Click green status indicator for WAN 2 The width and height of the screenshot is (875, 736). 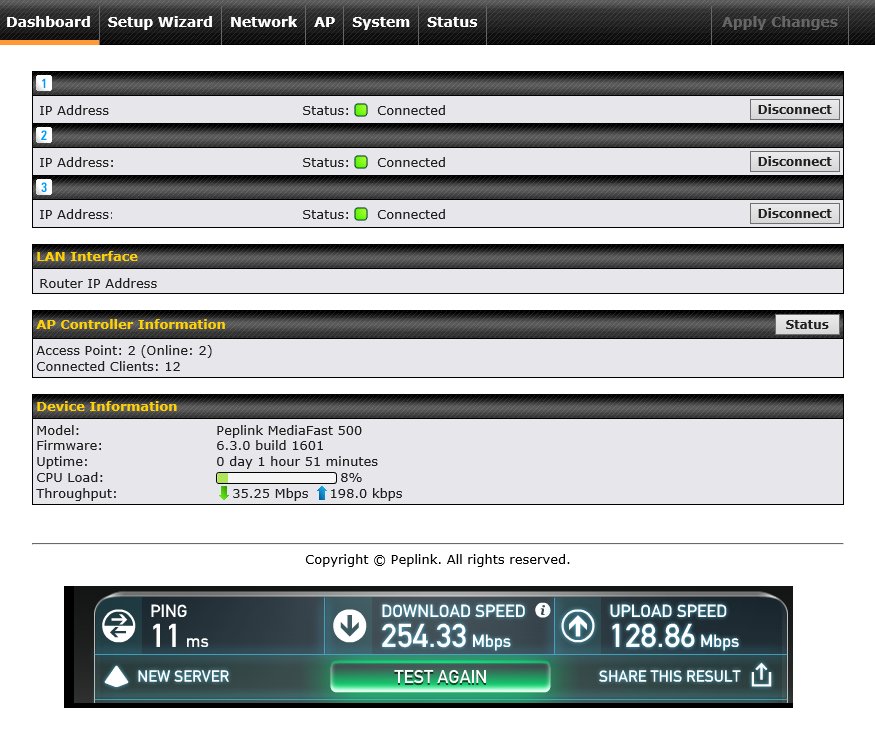click(x=361, y=162)
